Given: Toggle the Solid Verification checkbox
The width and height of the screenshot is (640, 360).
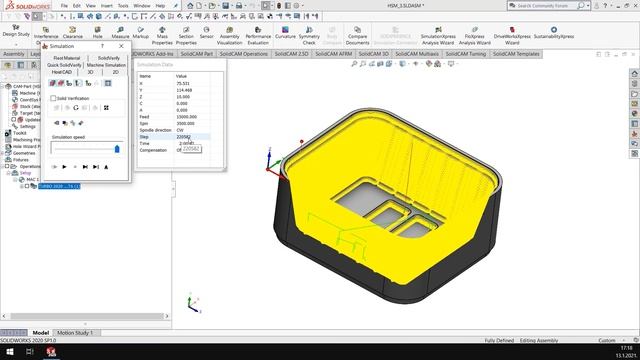Looking at the screenshot, I should click(53, 98).
